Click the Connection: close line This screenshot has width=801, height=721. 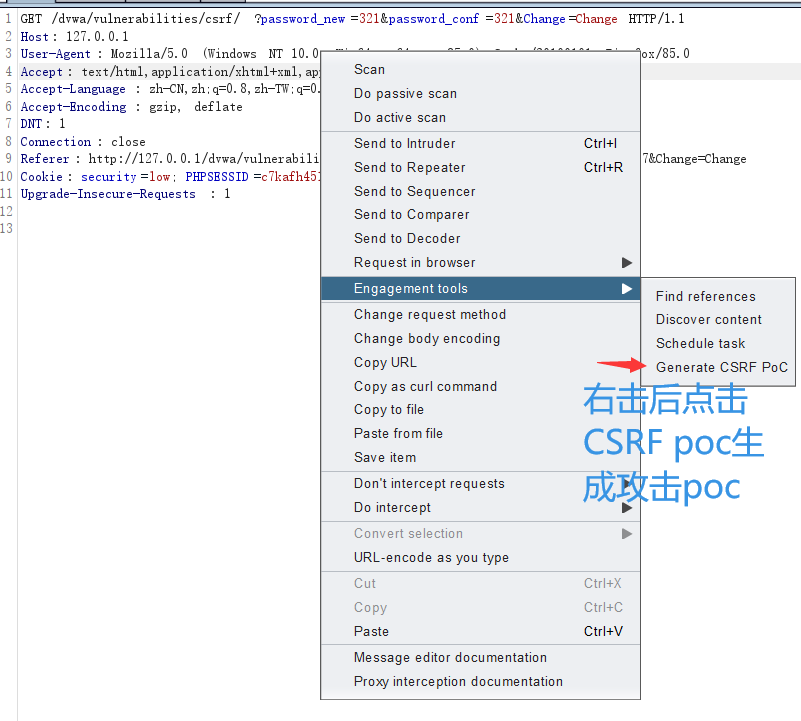coord(83,142)
